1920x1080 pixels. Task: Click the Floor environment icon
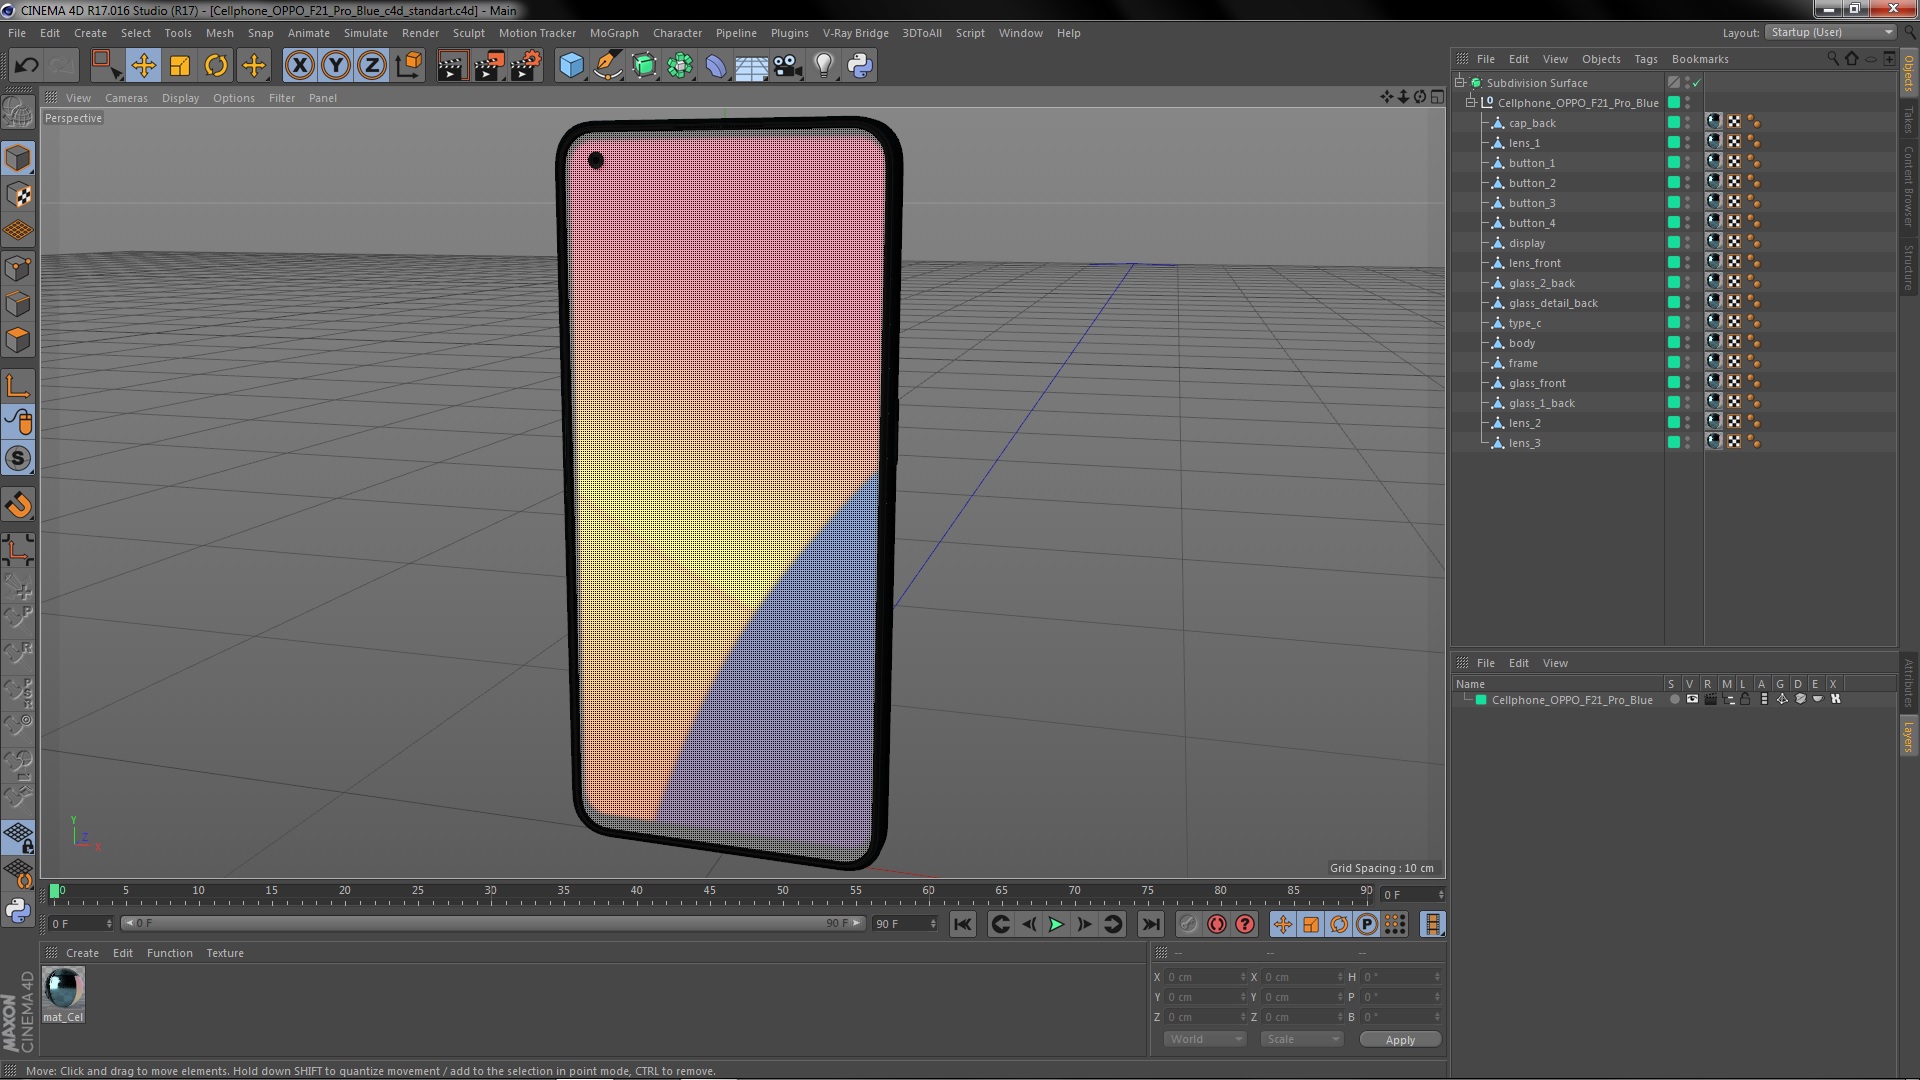coord(751,66)
